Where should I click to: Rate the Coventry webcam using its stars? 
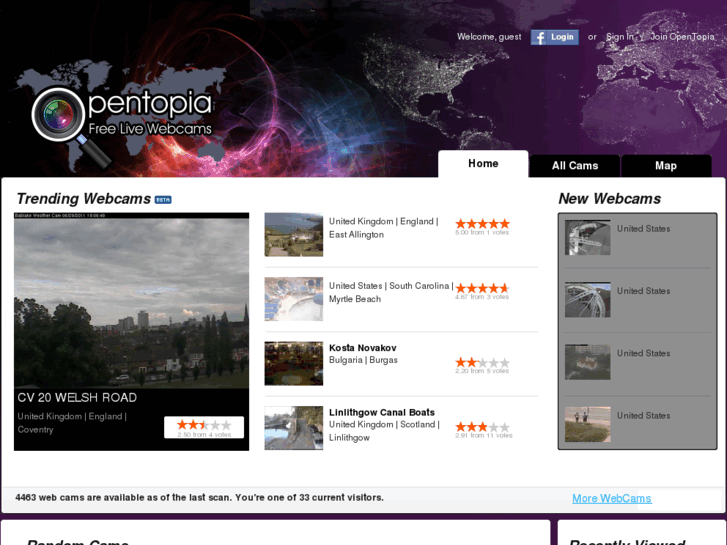click(x=204, y=425)
